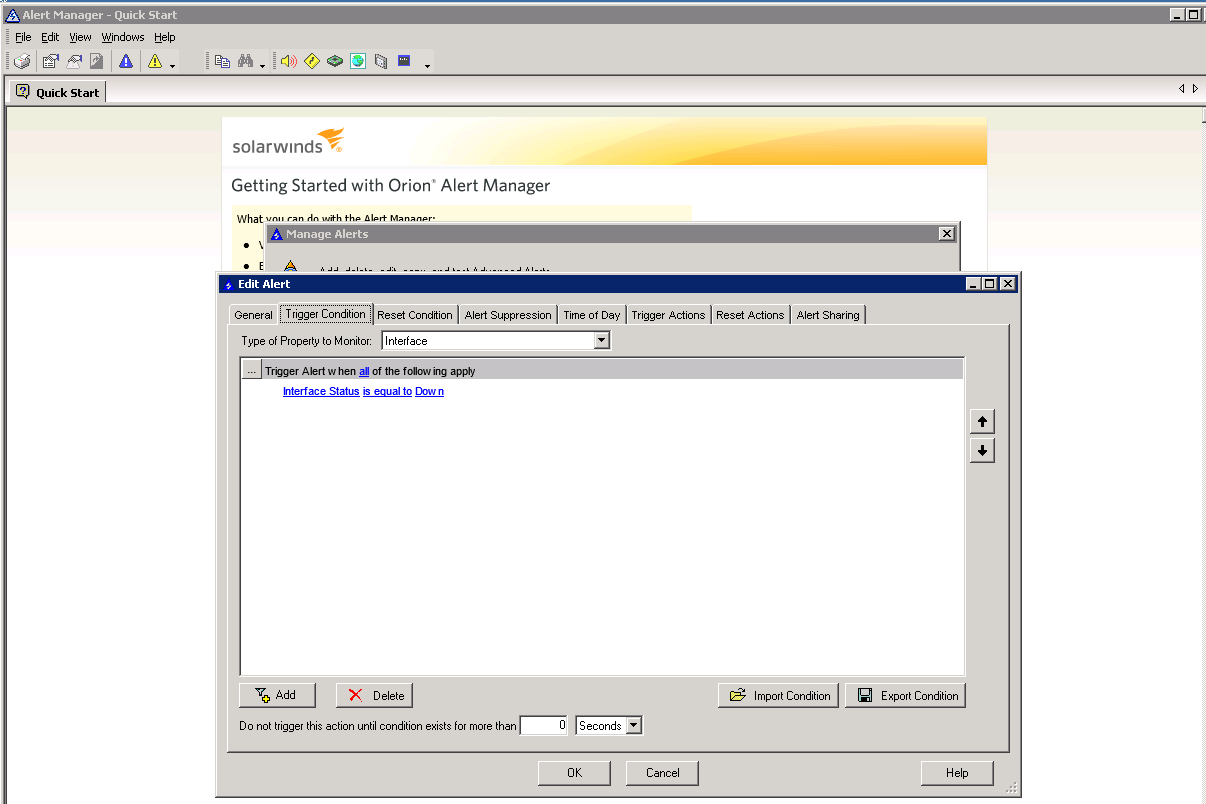The image size is (1206, 804).
Task: Click the green chip board toolbar icon
Action: click(335, 61)
